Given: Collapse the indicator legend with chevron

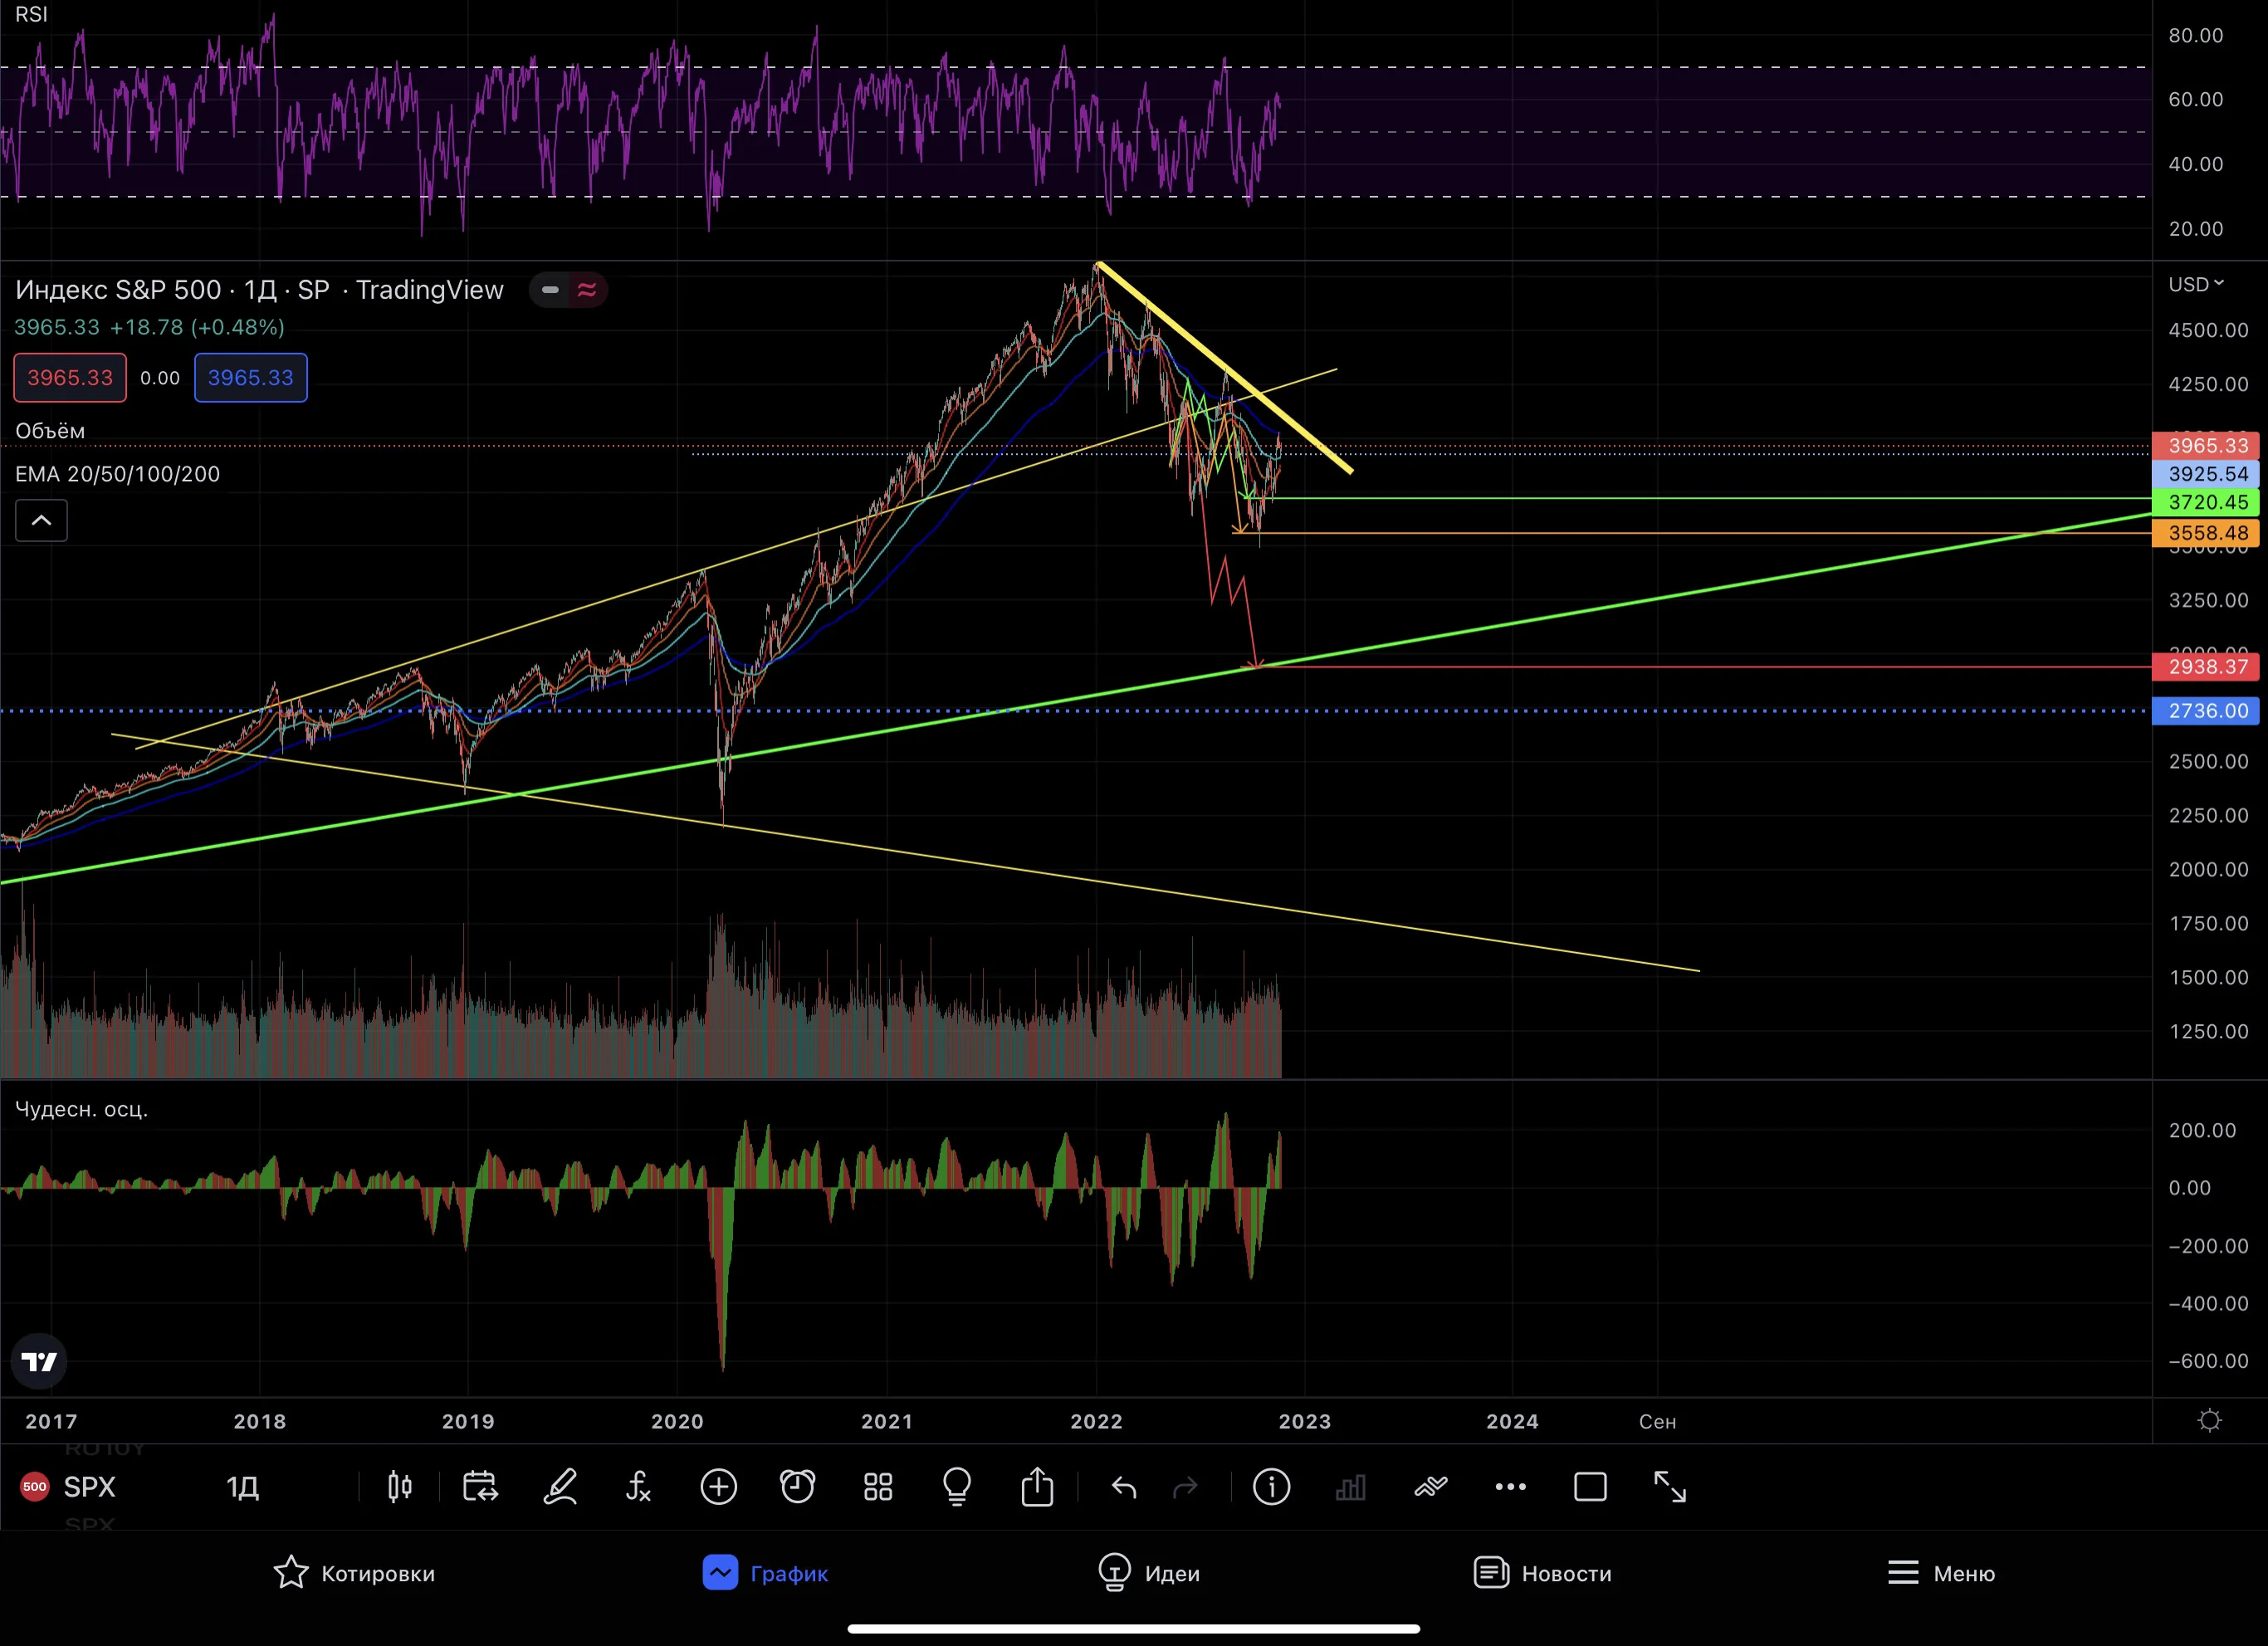Looking at the screenshot, I should pyautogui.click(x=41, y=520).
